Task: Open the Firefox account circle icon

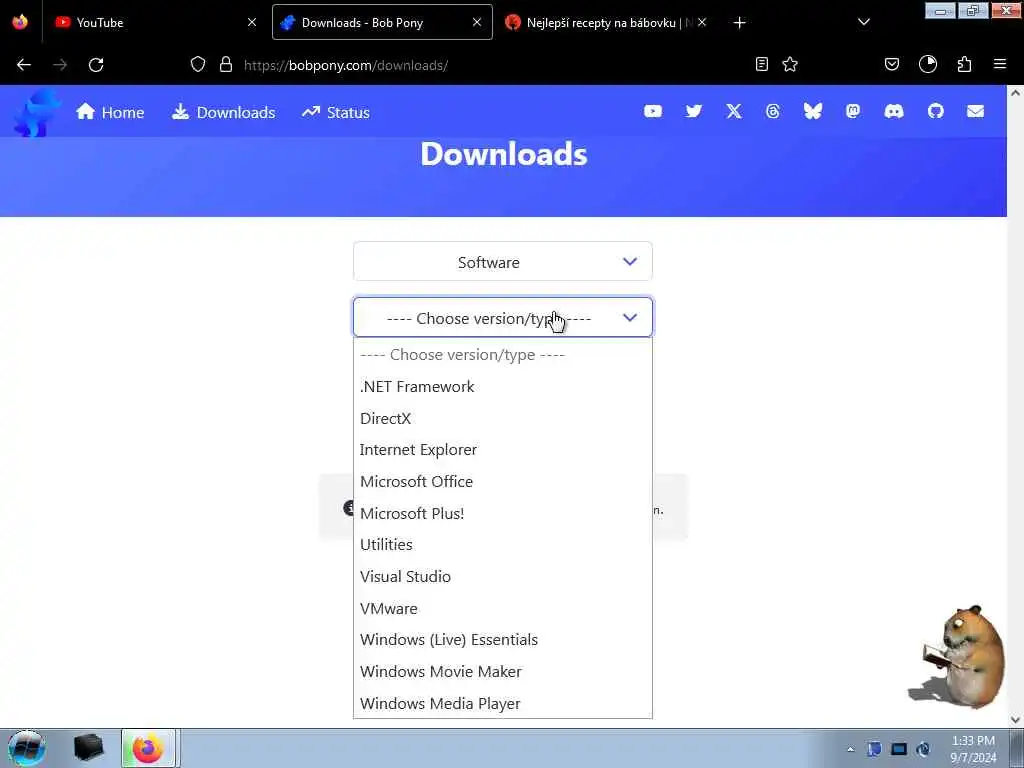Action: (928, 64)
